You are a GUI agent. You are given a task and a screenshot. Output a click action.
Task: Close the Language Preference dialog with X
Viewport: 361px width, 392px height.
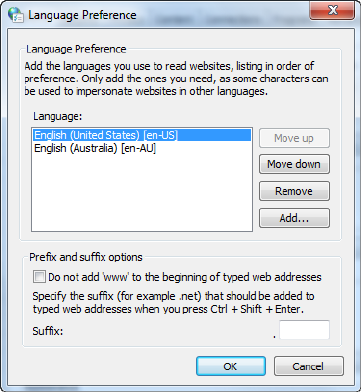332,11
